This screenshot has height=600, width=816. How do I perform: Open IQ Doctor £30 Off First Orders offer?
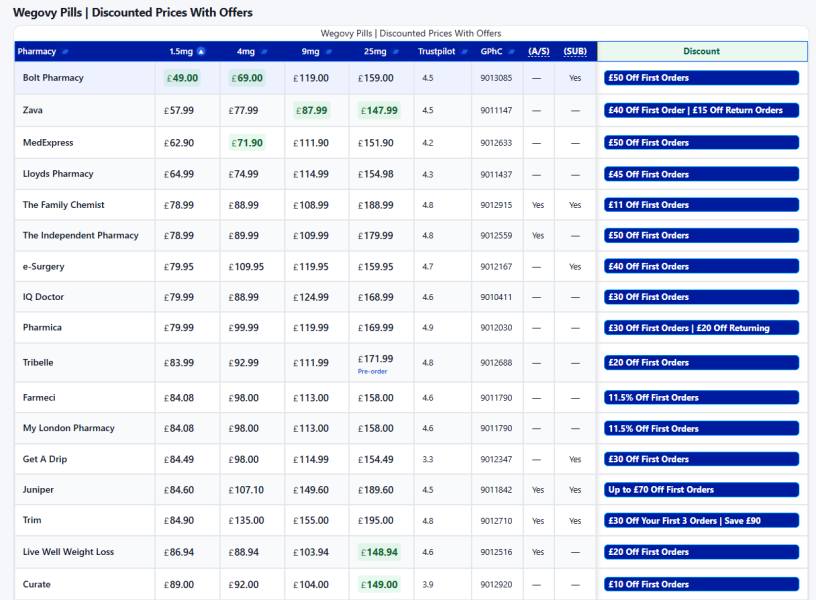click(702, 297)
